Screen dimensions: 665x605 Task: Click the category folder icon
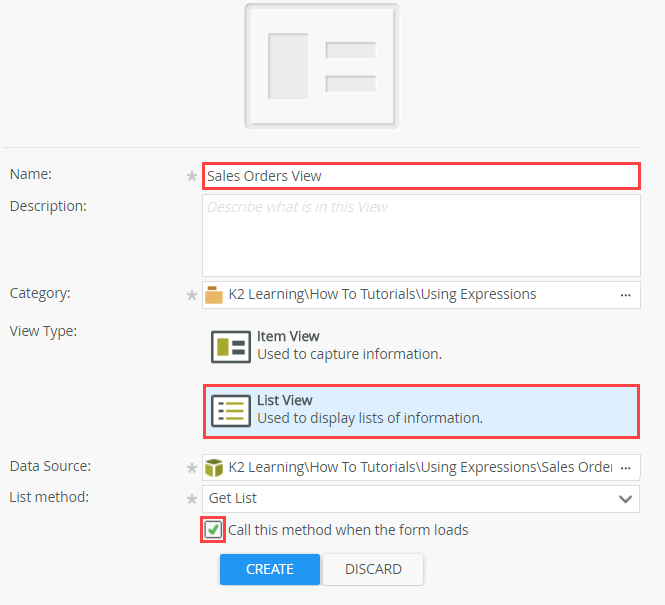[214, 295]
